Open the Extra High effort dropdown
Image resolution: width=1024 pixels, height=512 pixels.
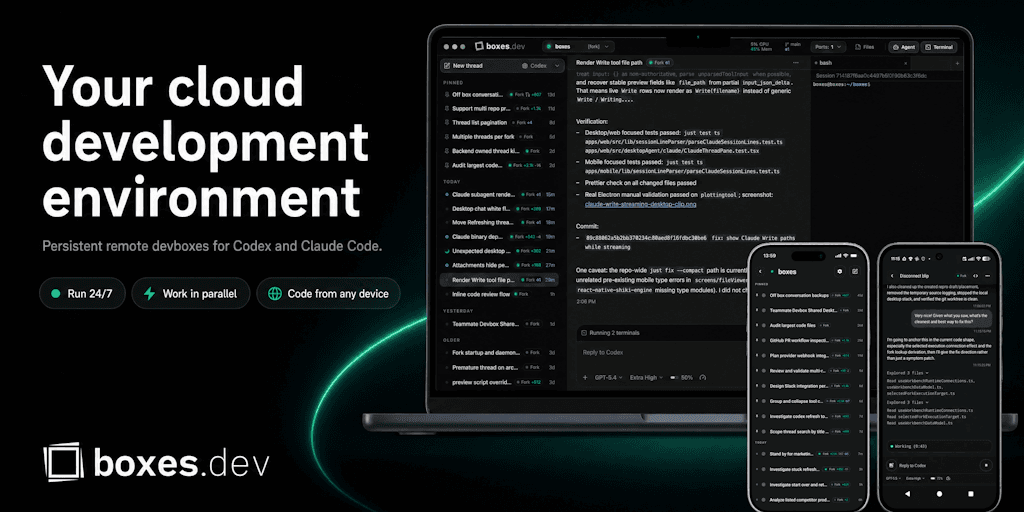coord(647,377)
